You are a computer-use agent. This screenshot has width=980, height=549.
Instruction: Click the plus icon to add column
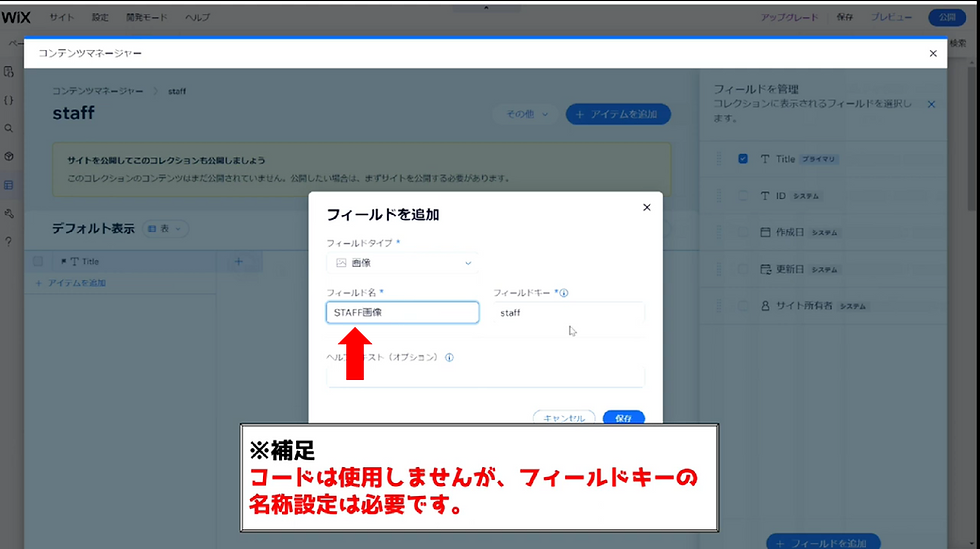pyautogui.click(x=239, y=261)
